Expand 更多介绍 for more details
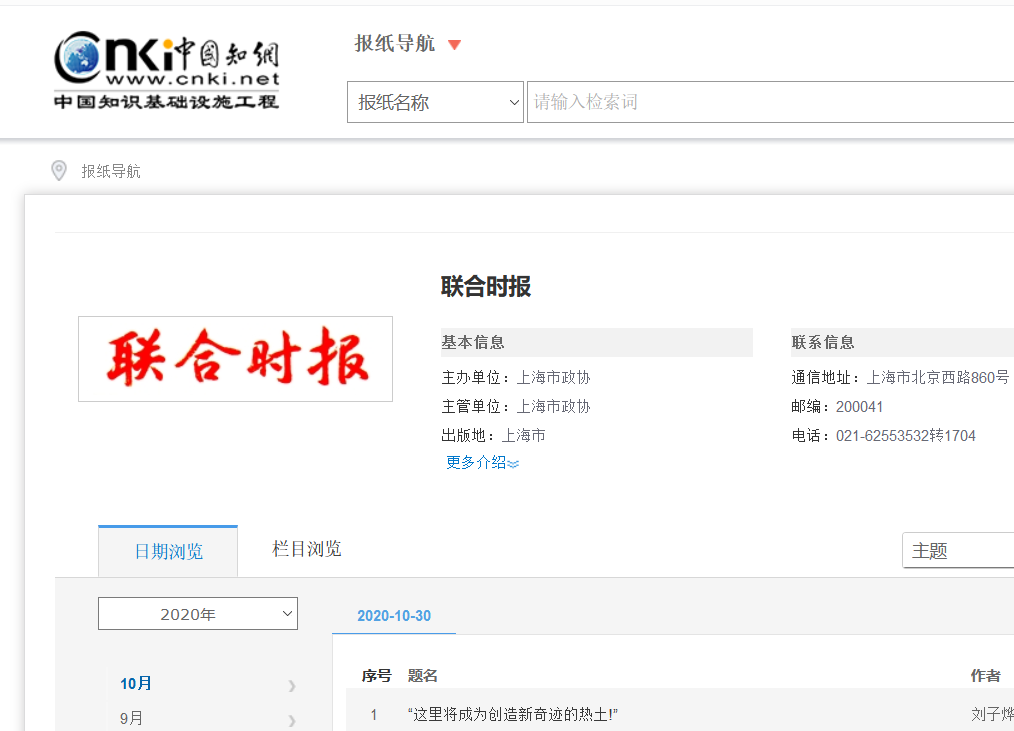 pos(476,462)
